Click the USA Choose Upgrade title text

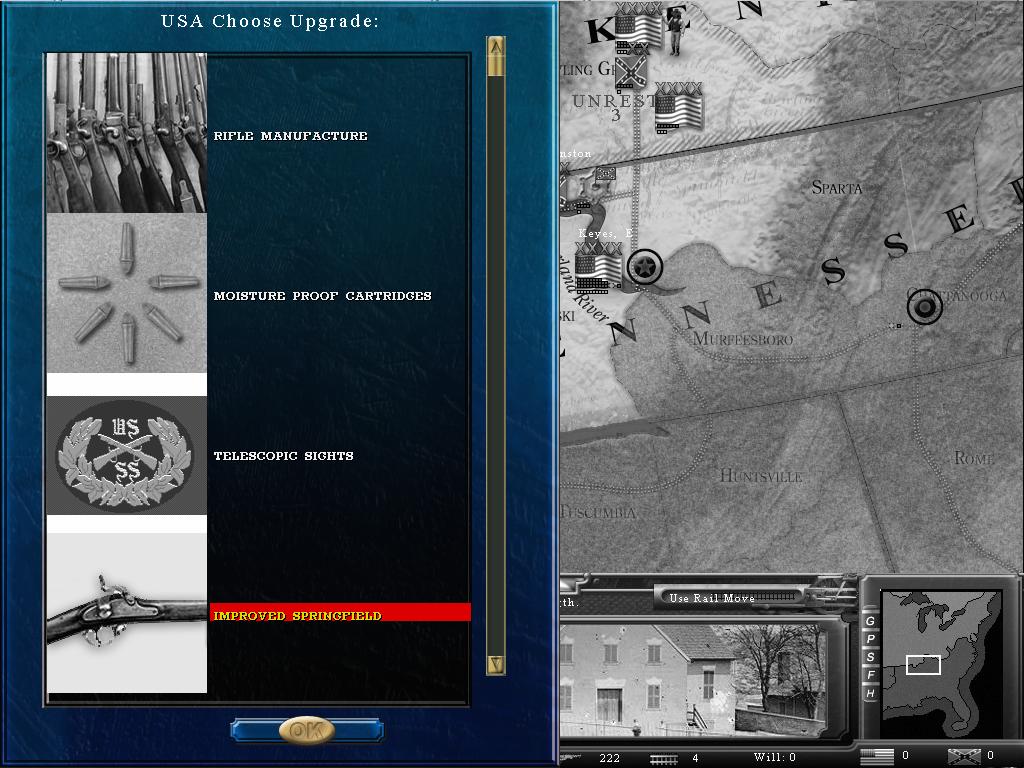click(270, 22)
